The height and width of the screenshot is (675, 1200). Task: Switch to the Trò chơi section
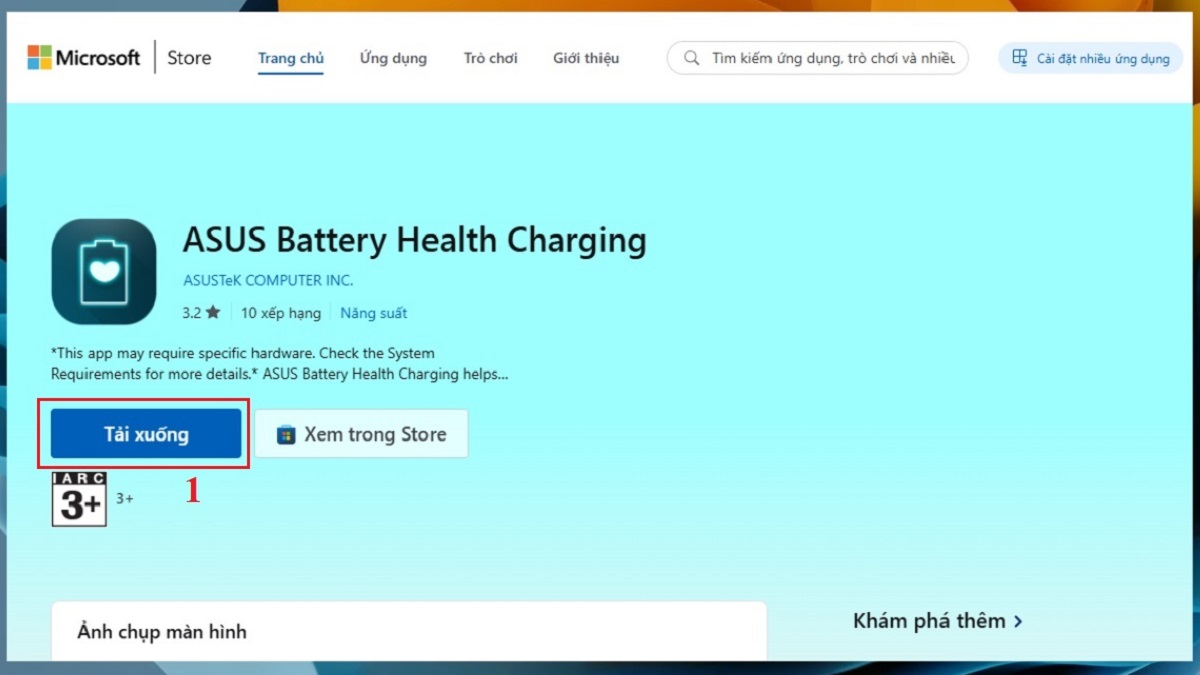(490, 58)
